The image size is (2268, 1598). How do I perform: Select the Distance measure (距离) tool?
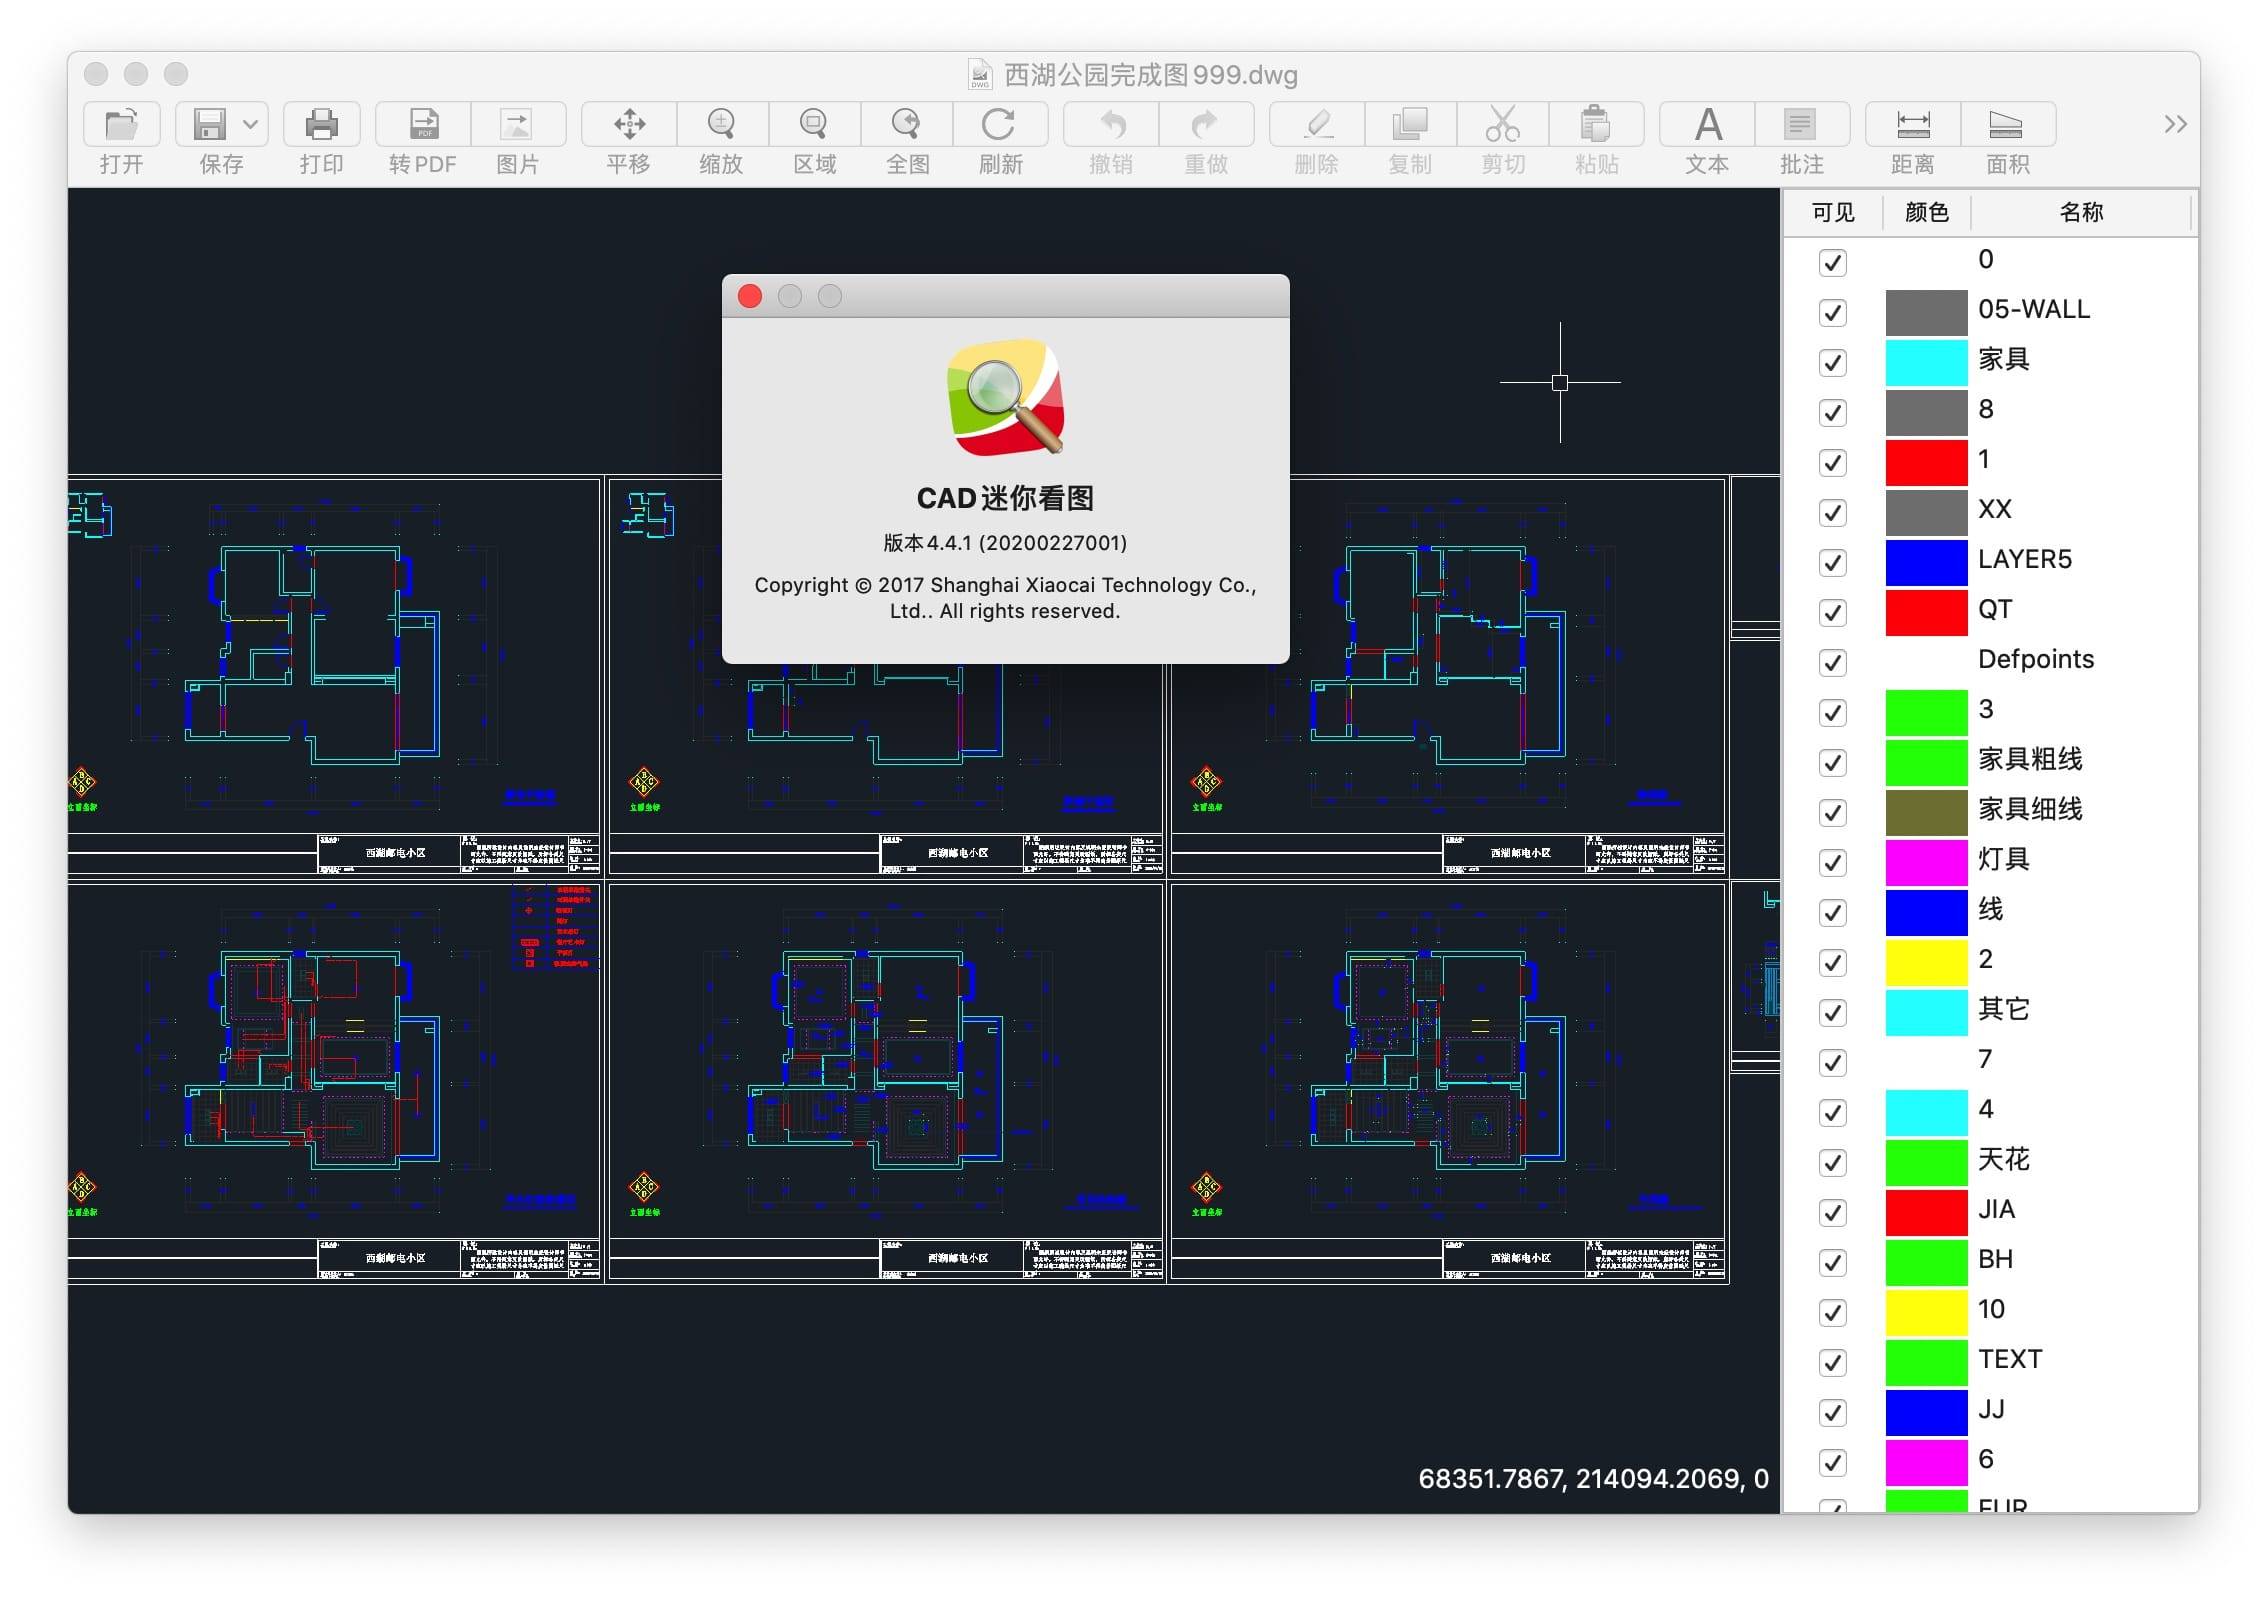point(1912,125)
